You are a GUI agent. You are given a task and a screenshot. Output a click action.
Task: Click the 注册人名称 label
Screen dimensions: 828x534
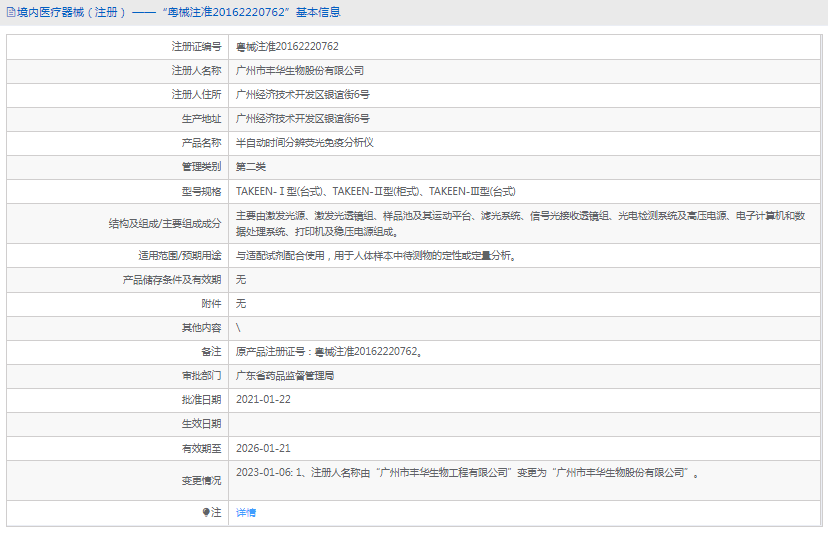[x=196, y=71]
